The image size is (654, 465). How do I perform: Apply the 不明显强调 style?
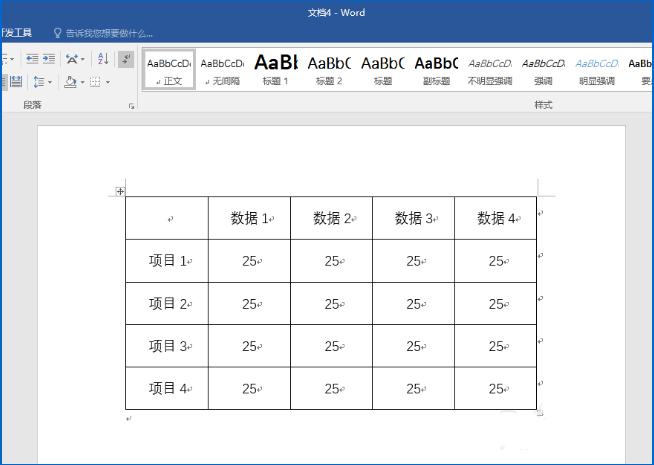[x=490, y=70]
